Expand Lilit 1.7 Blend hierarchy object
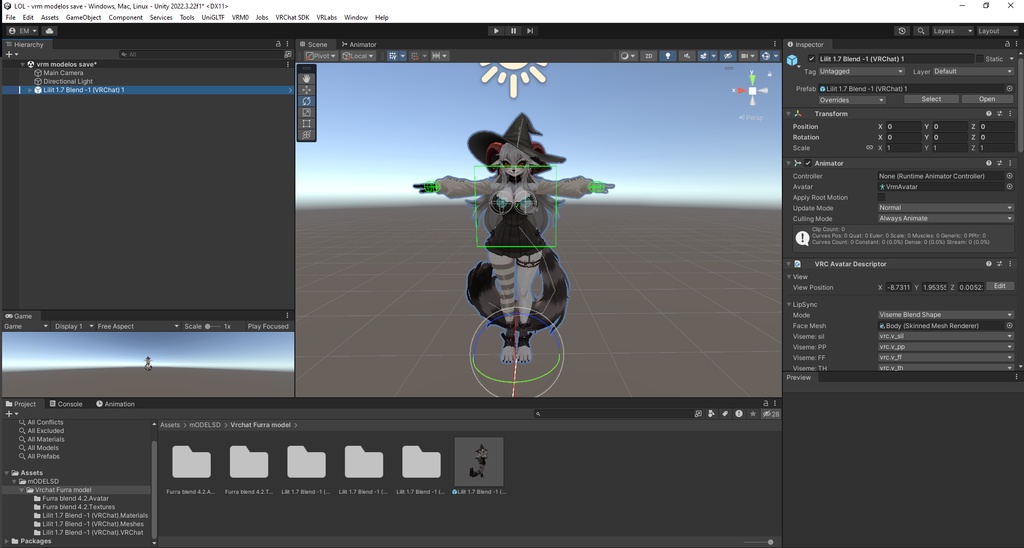Image resolution: width=1024 pixels, height=548 pixels. click(29, 90)
